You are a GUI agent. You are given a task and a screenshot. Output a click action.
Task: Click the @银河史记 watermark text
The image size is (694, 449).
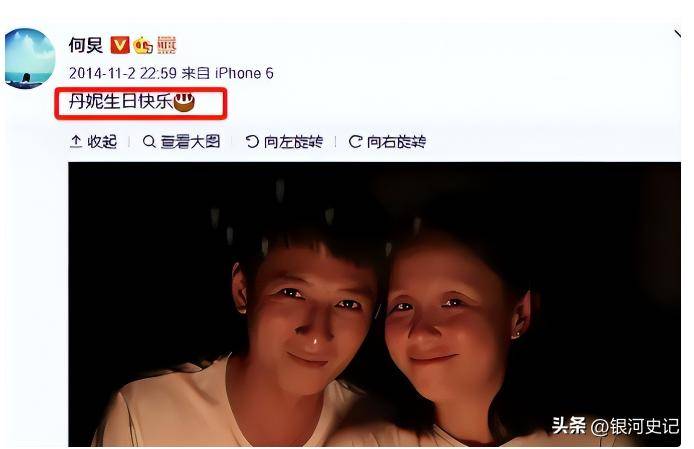click(x=635, y=426)
